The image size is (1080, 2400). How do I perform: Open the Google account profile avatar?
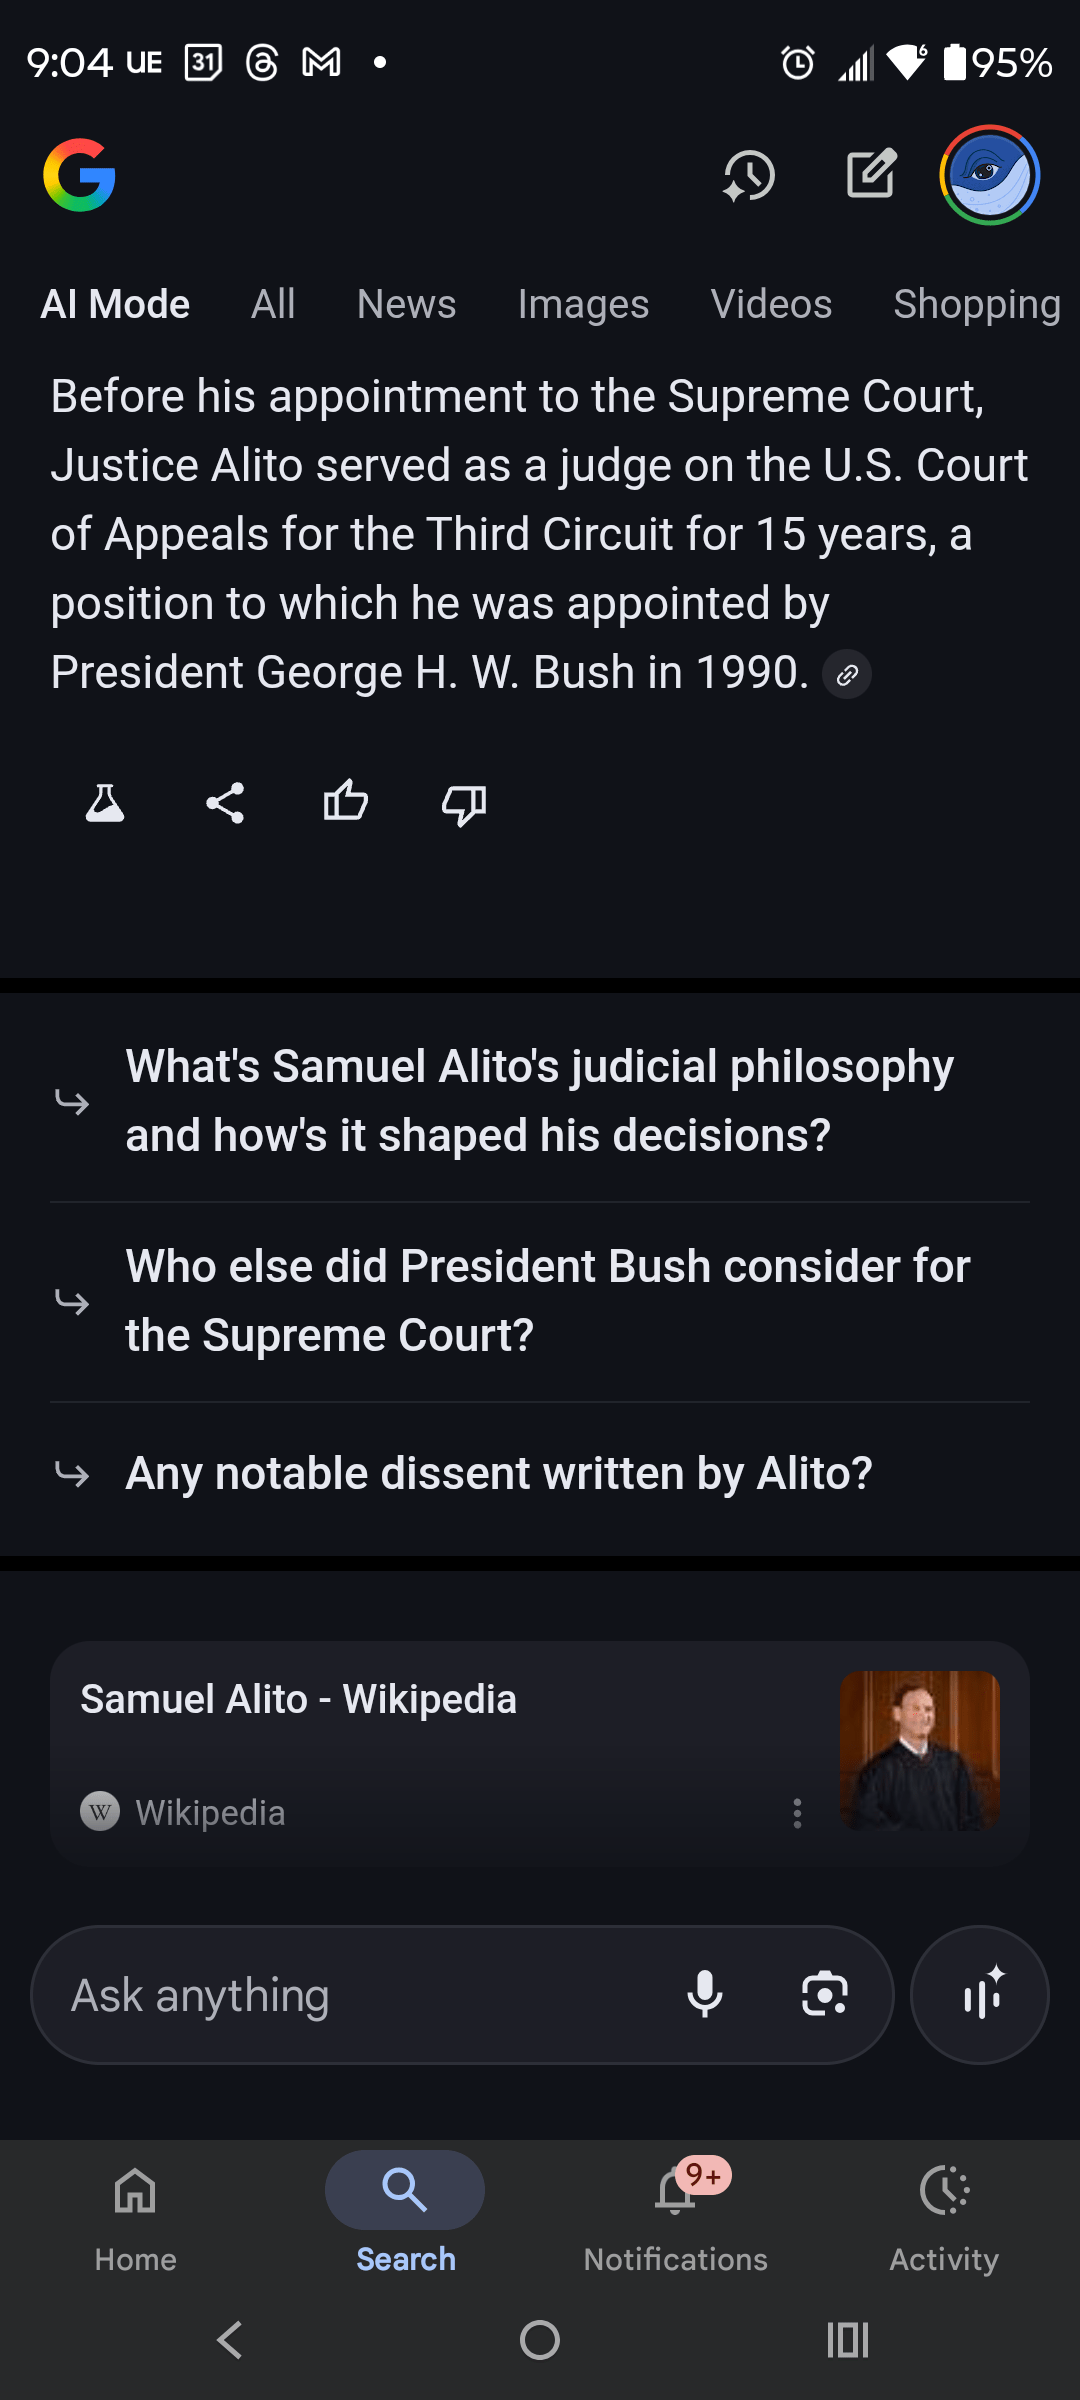(989, 175)
